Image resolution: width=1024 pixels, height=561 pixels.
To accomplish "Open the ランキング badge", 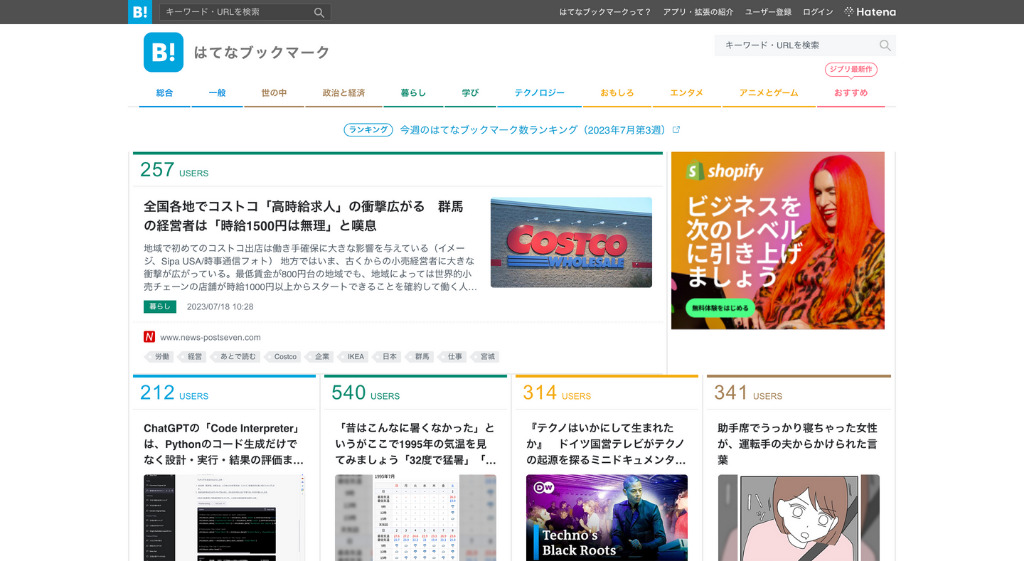I will [367, 130].
